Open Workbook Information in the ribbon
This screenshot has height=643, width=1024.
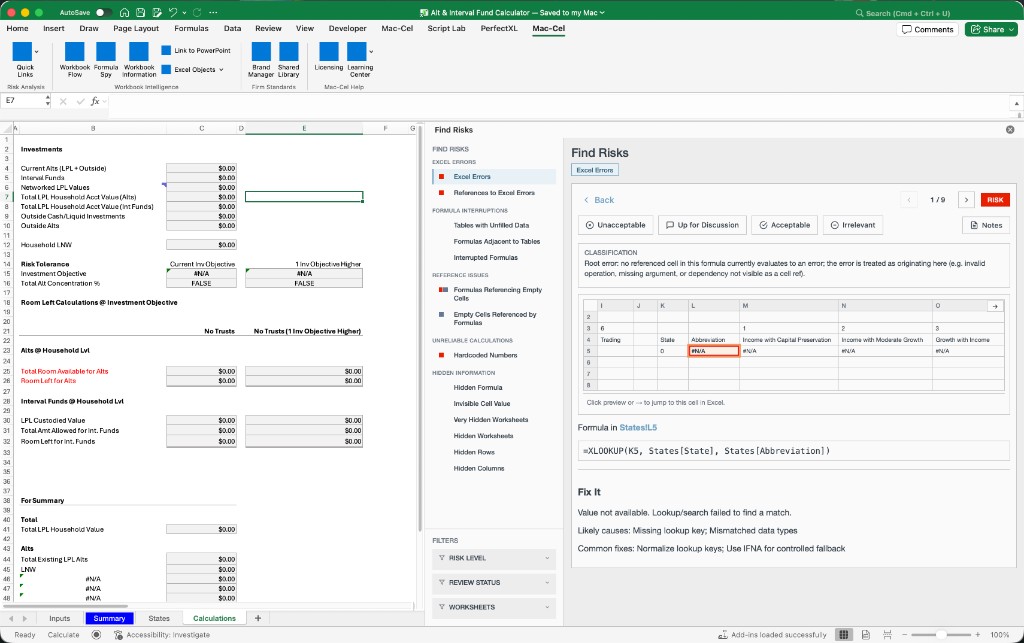coord(138,52)
